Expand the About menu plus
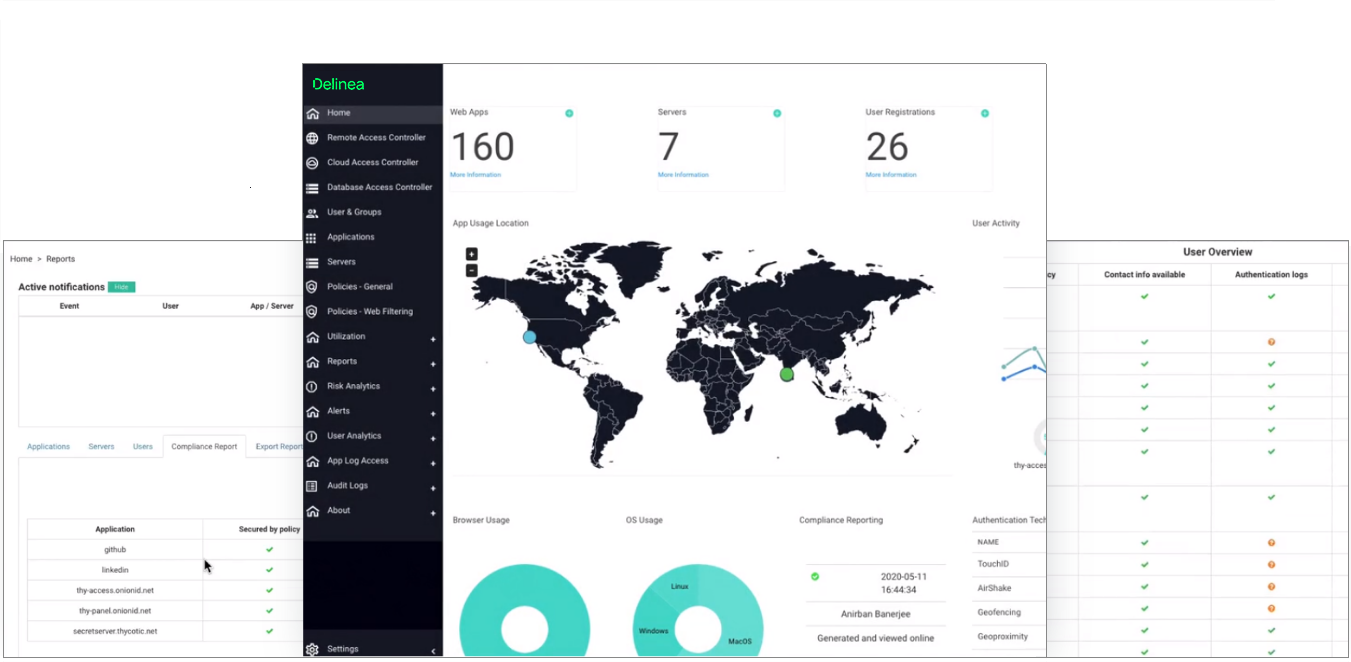1351x662 pixels. (x=433, y=514)
